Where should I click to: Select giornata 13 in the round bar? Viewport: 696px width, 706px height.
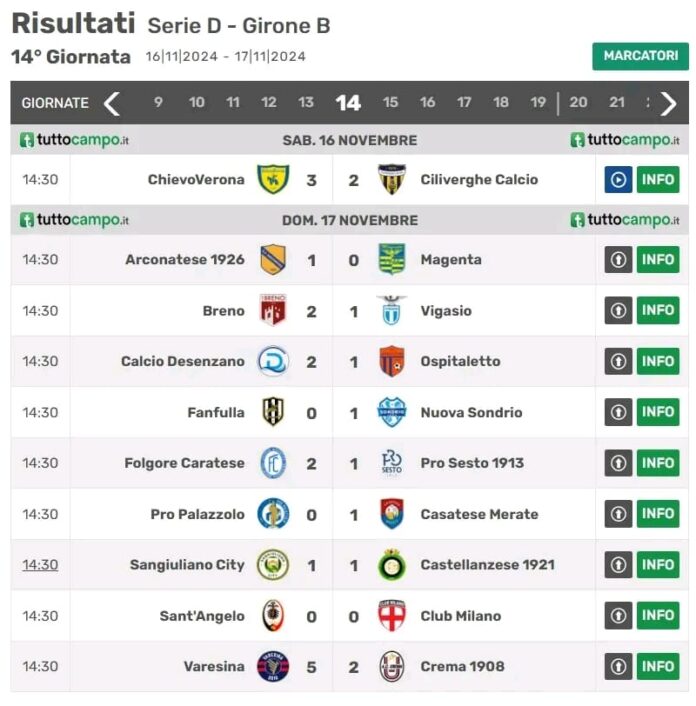306,103
